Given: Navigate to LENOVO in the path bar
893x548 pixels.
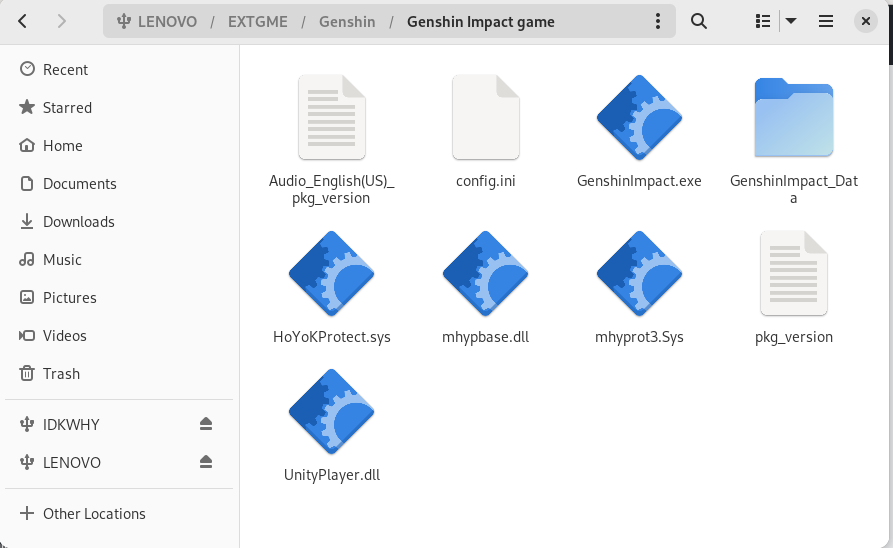Looking at the screenshot, I should [x=157, y=22].
